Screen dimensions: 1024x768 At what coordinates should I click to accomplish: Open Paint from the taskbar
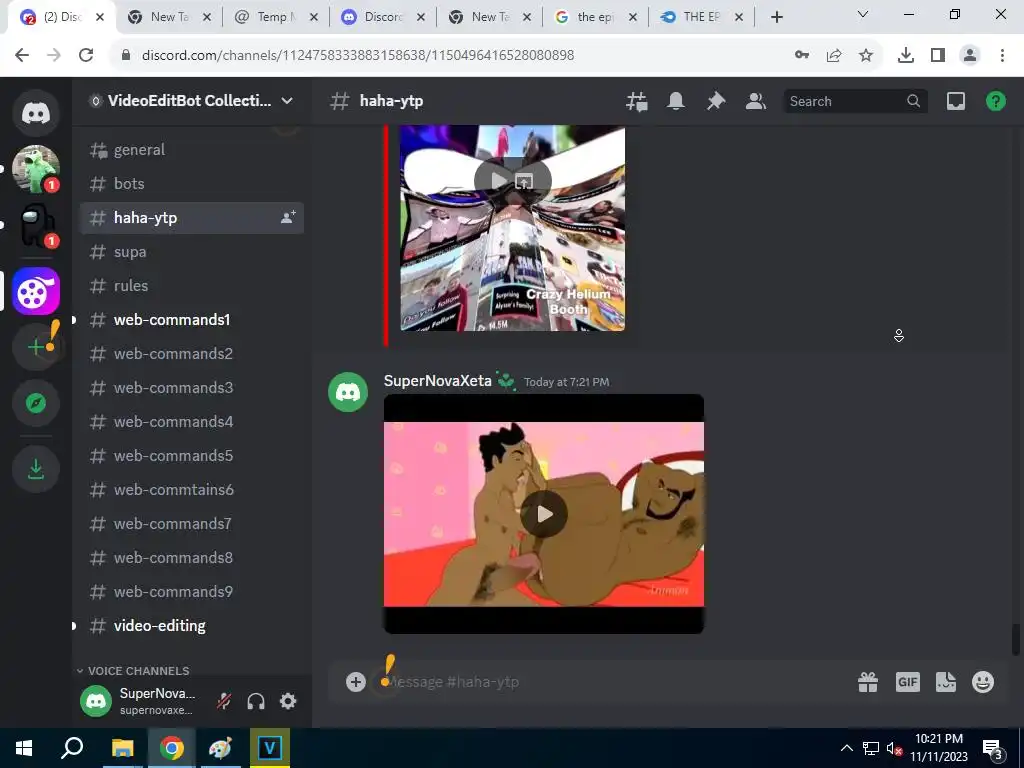[220, 748]
